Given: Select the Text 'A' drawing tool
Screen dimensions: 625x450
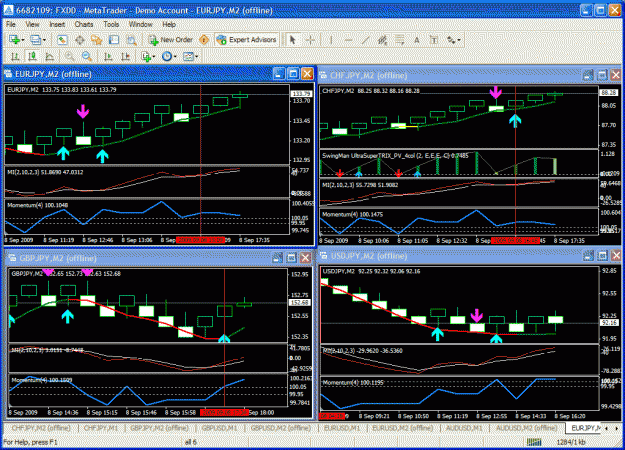Looking at the screenshot, I should 417,40.
